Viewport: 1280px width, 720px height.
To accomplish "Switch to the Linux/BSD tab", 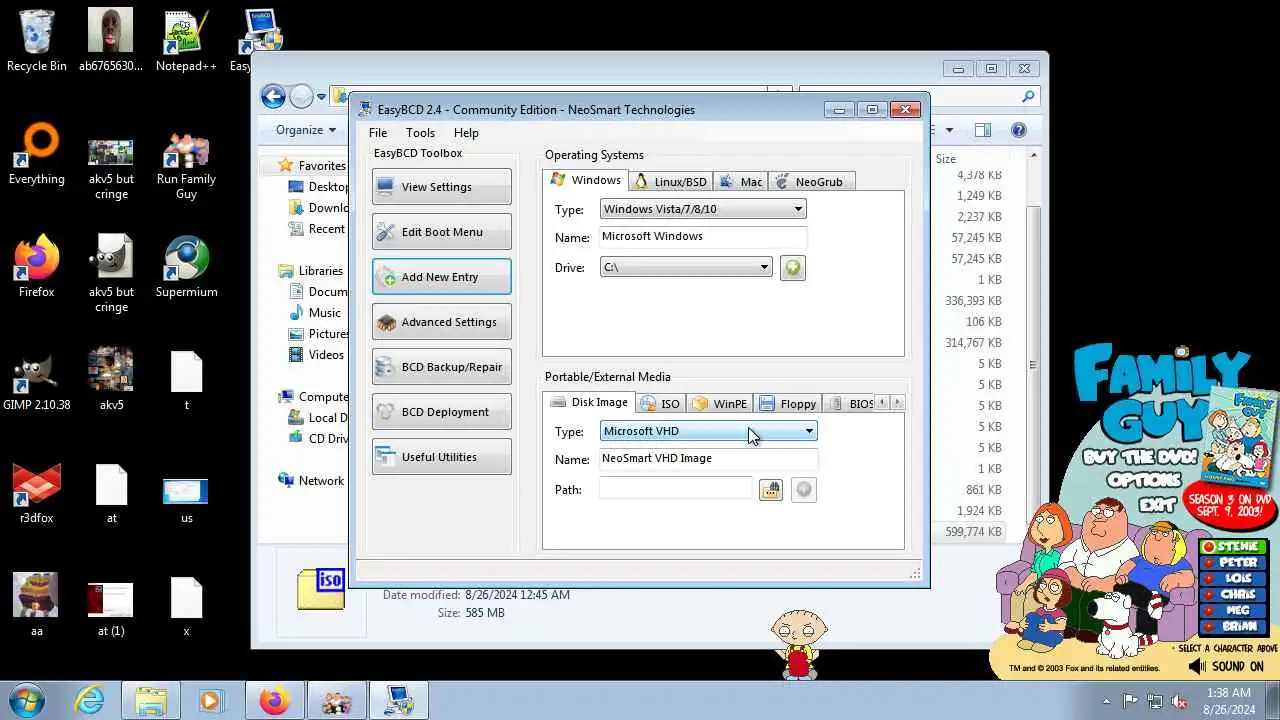I will (x=670, y=182).
